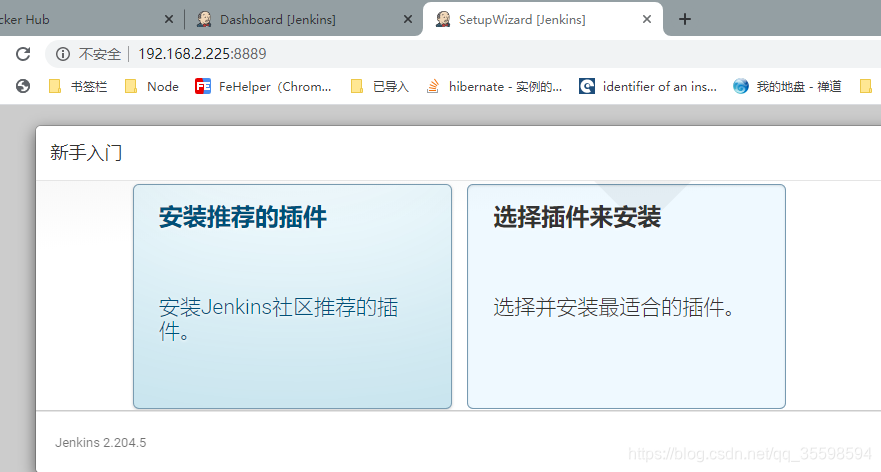Click the 禅道 blue globe icon

point(741,86)
